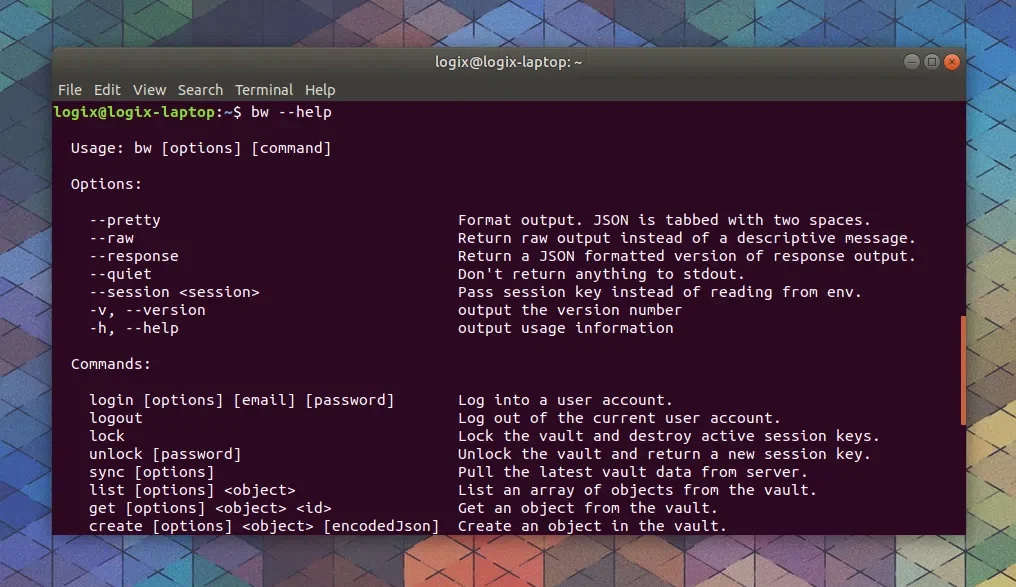1016x587 pixels.
Task: Click the Usage: bw [options] line
Action: pos(200,147)
